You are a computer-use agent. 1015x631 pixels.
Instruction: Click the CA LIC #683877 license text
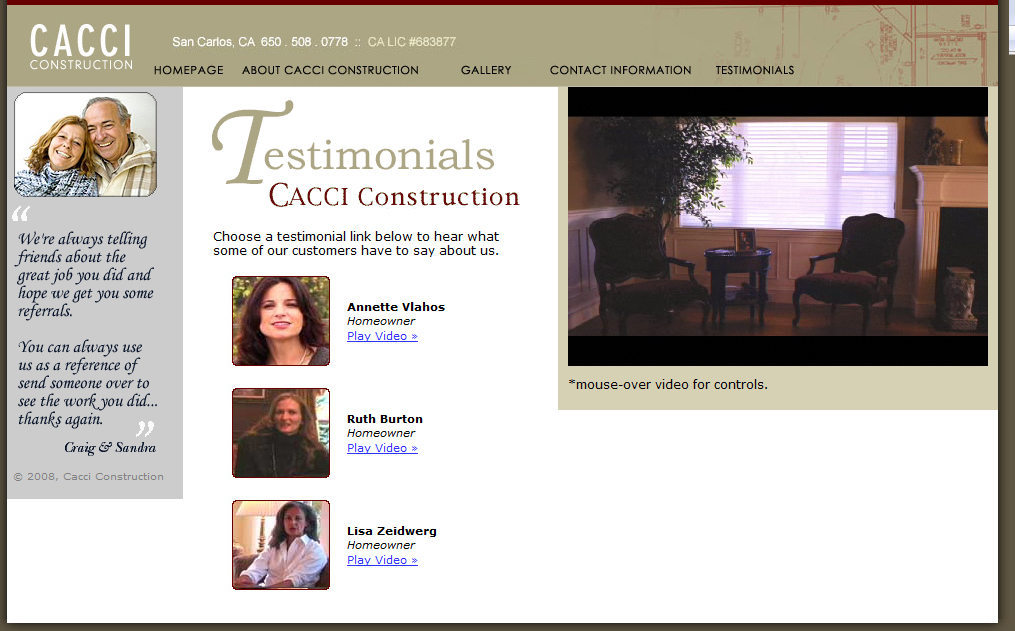coord(413,42)
